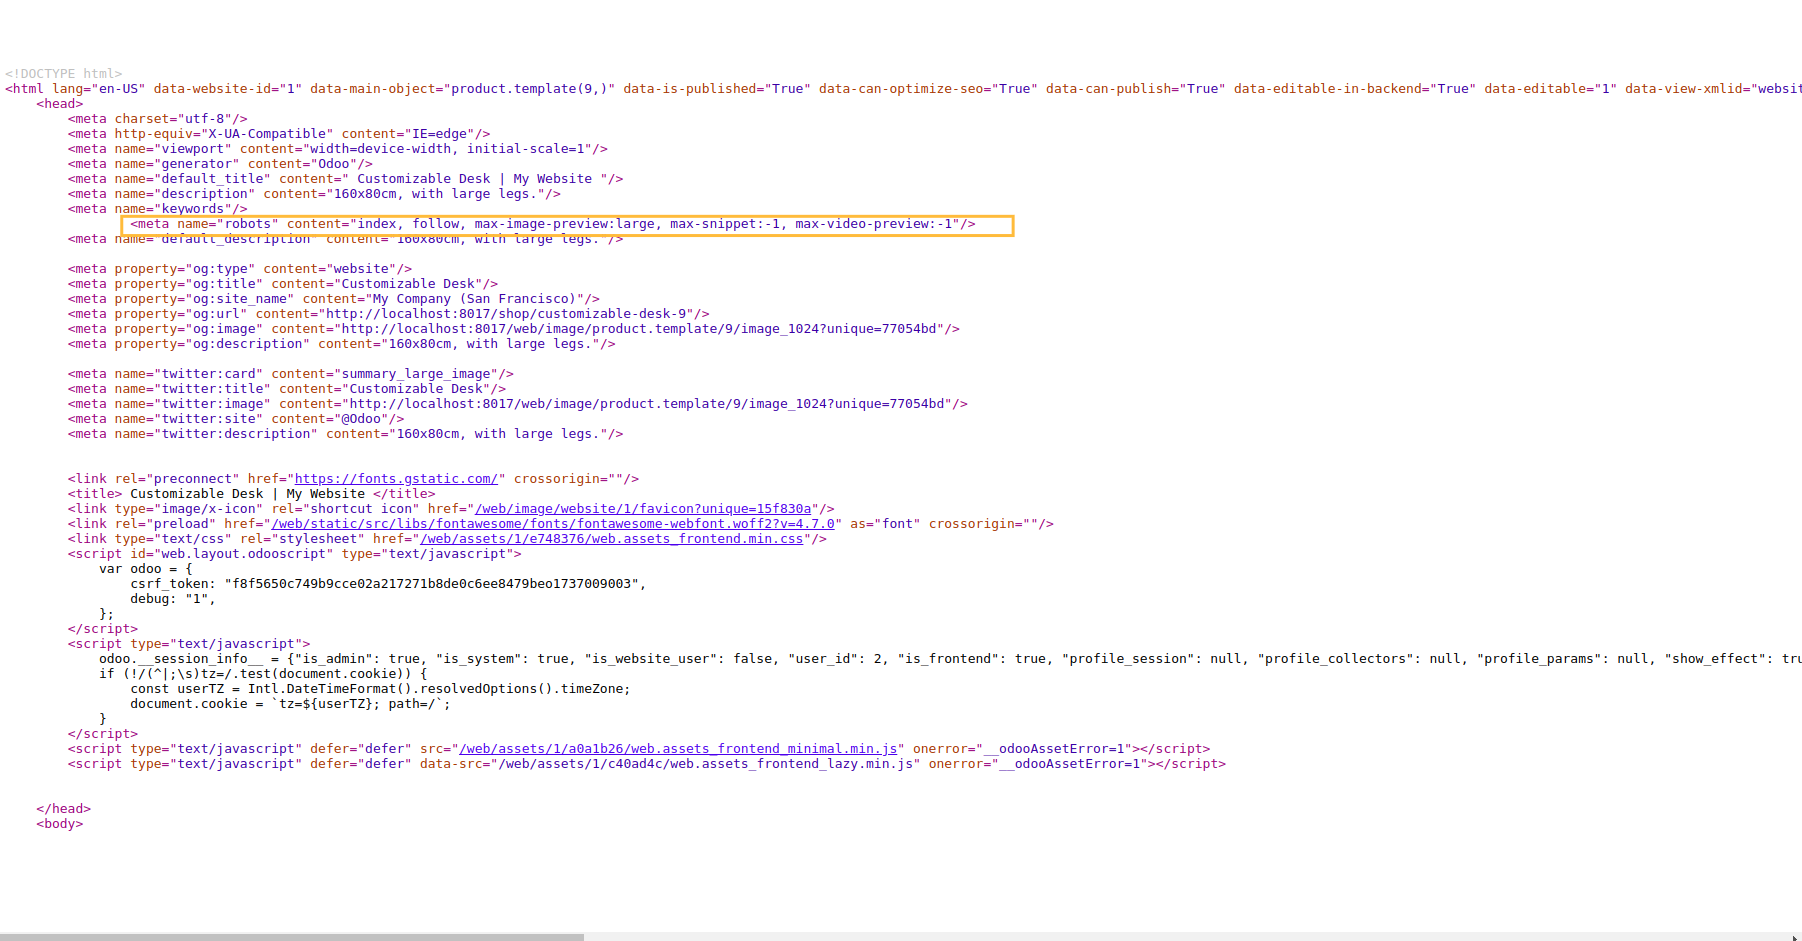Select the X-UA-Compatible meta tag line
Image resolution: width=1802 pixels, height=941 pixels.
point(279,134)
